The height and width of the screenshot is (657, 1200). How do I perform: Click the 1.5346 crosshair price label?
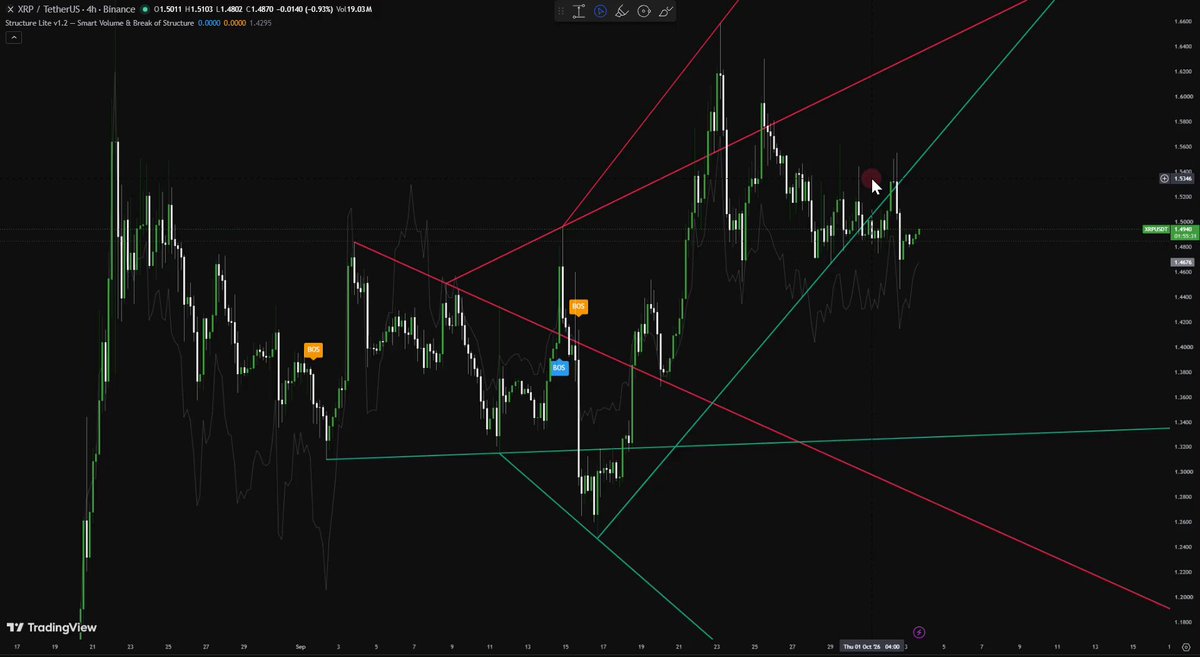coord(1184,178)
